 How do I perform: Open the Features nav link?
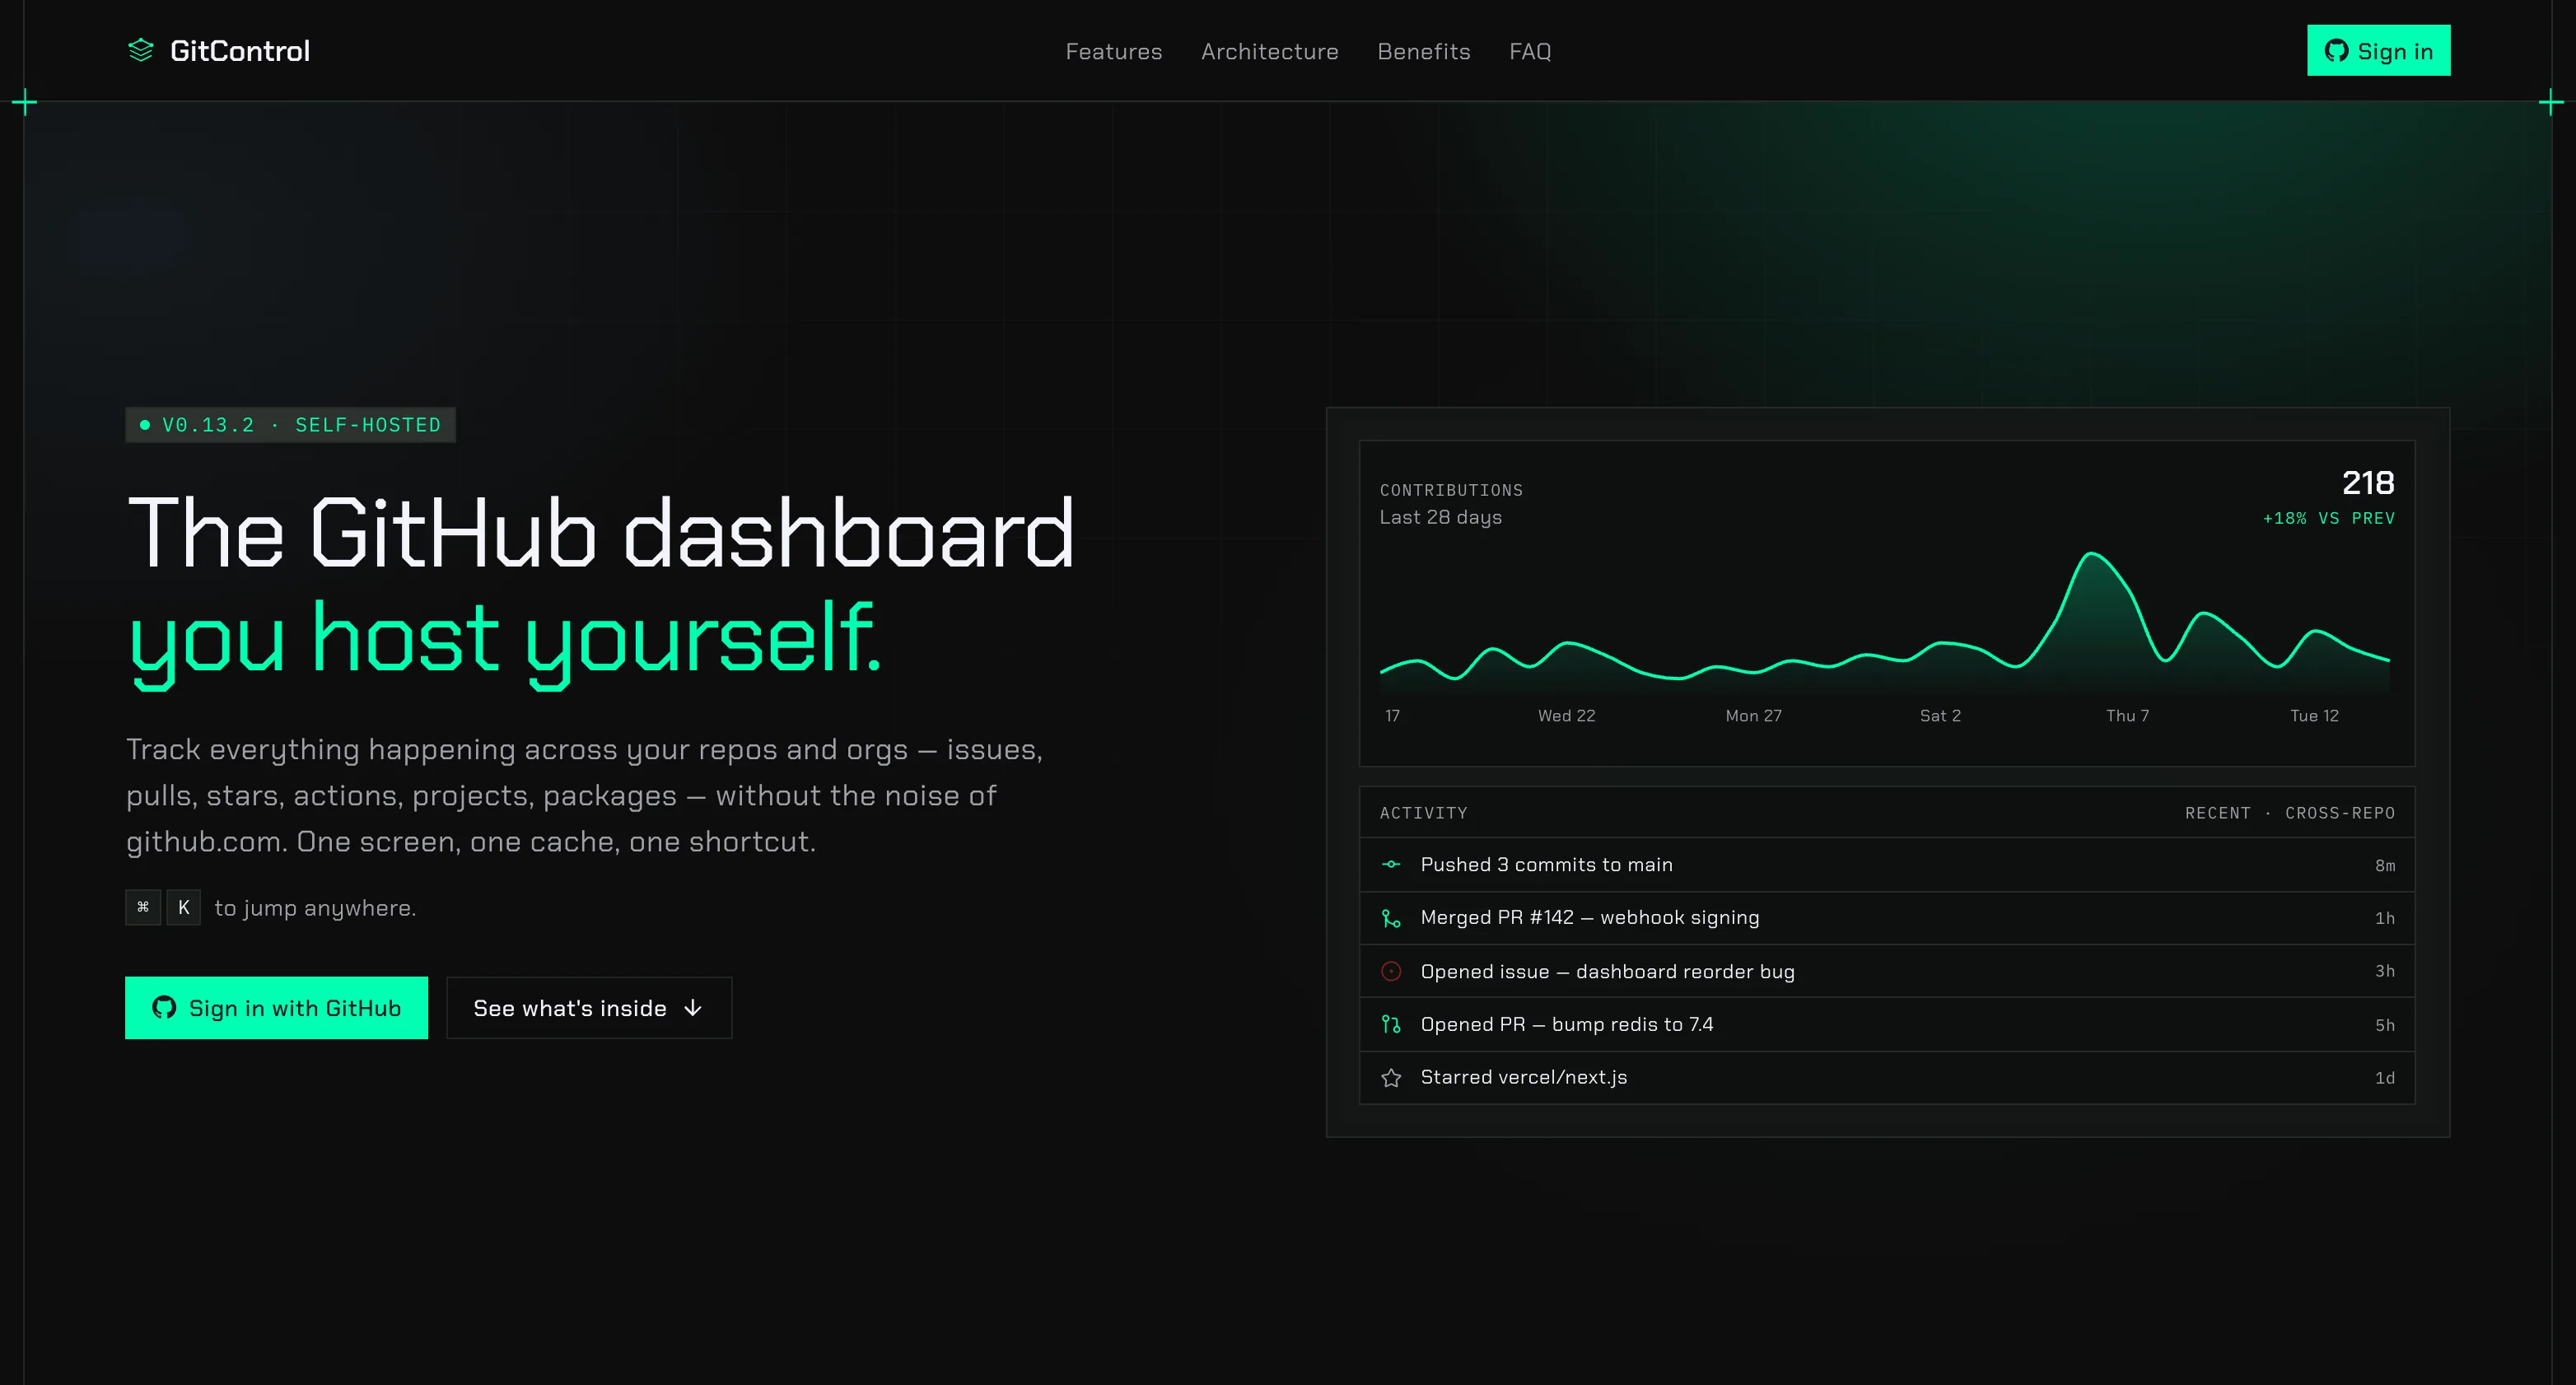pos(1114,51)
